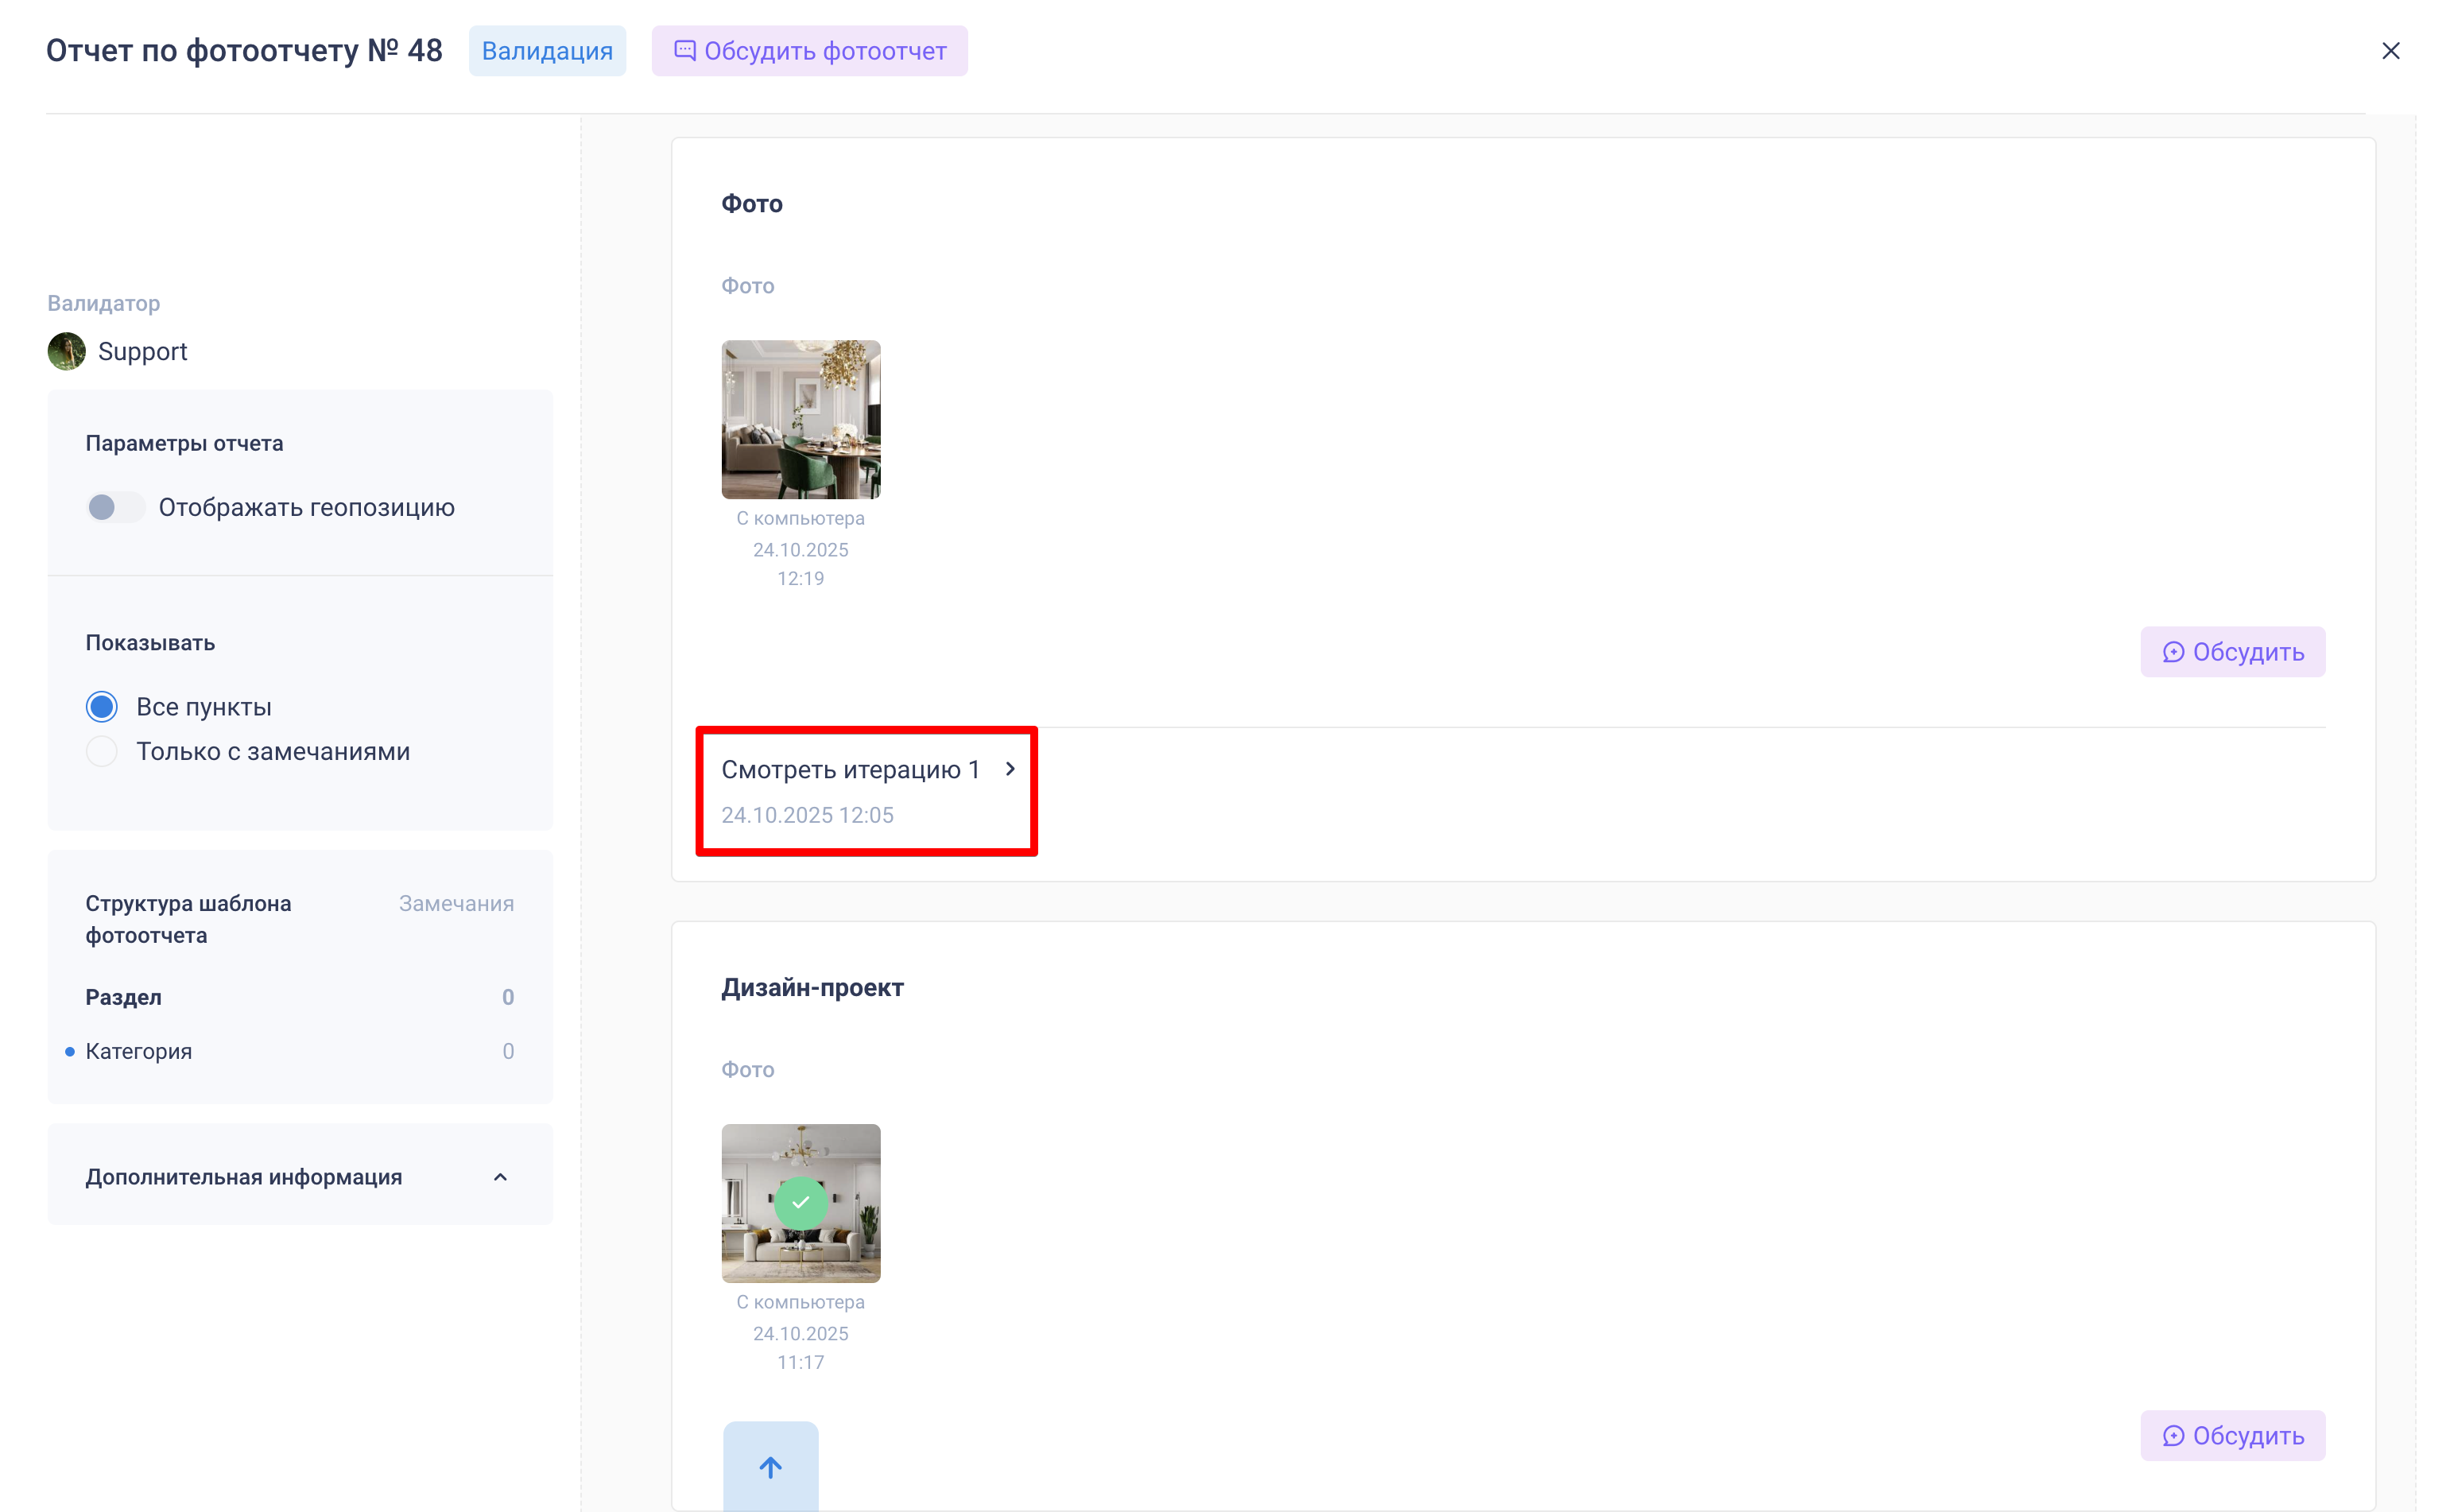
Task: Go to 'Категория' item in structure
Action: tap(139, 1051)
